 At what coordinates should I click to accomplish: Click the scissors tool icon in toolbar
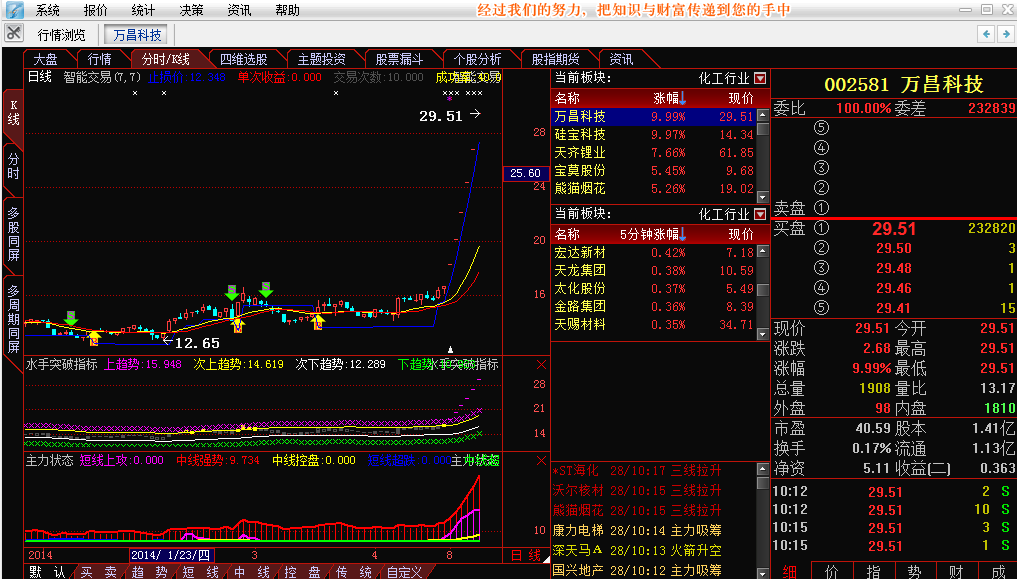pyautogui.click(x=14, y=34)
